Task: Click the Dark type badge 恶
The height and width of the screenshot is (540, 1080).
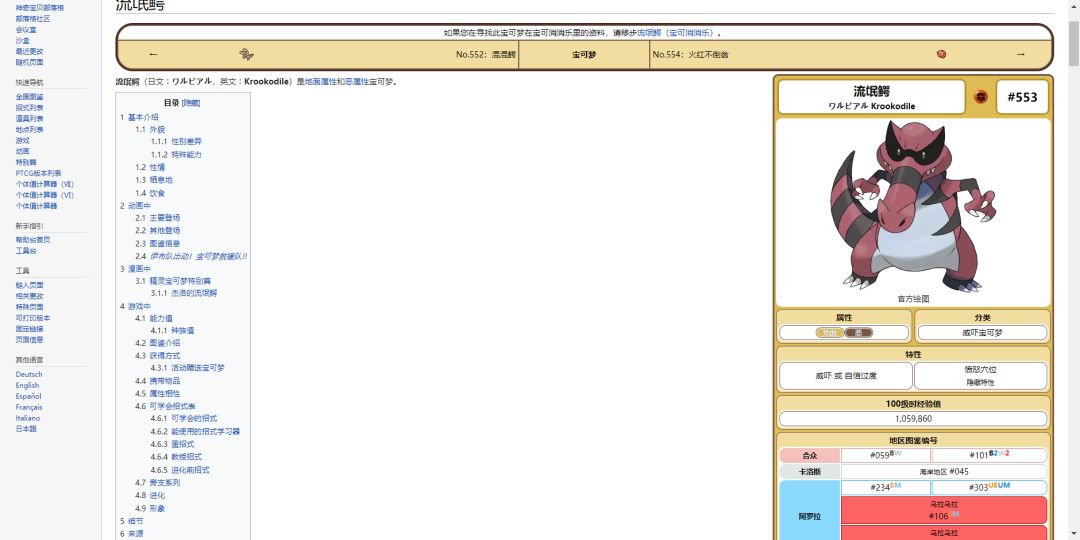Action: tap(859, 333)
